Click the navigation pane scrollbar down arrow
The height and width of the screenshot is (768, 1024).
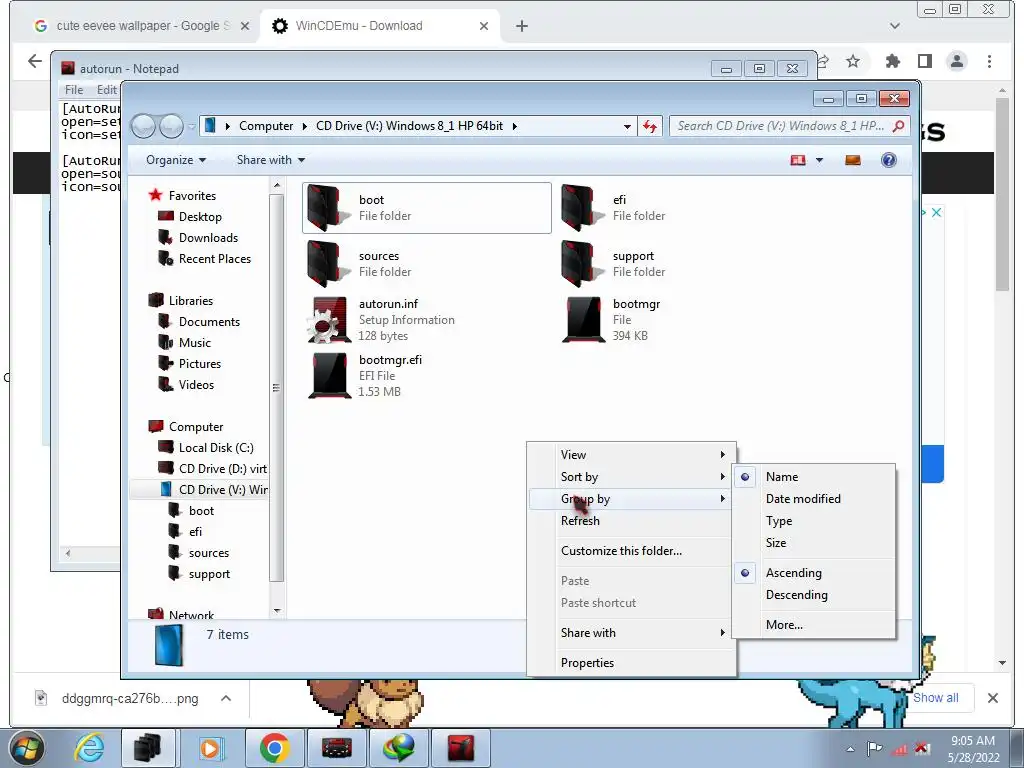pyautogui.click(x=277, y=611)
